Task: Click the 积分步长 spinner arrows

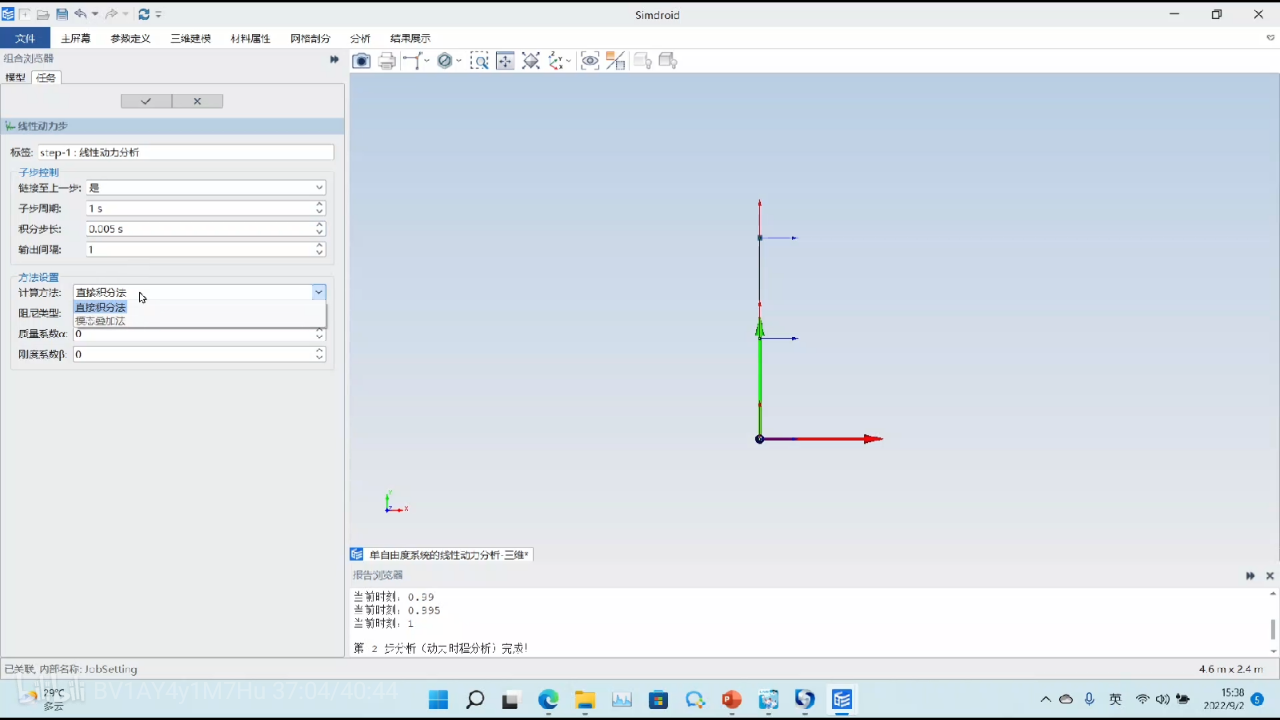Action: [x=320, y=229]
